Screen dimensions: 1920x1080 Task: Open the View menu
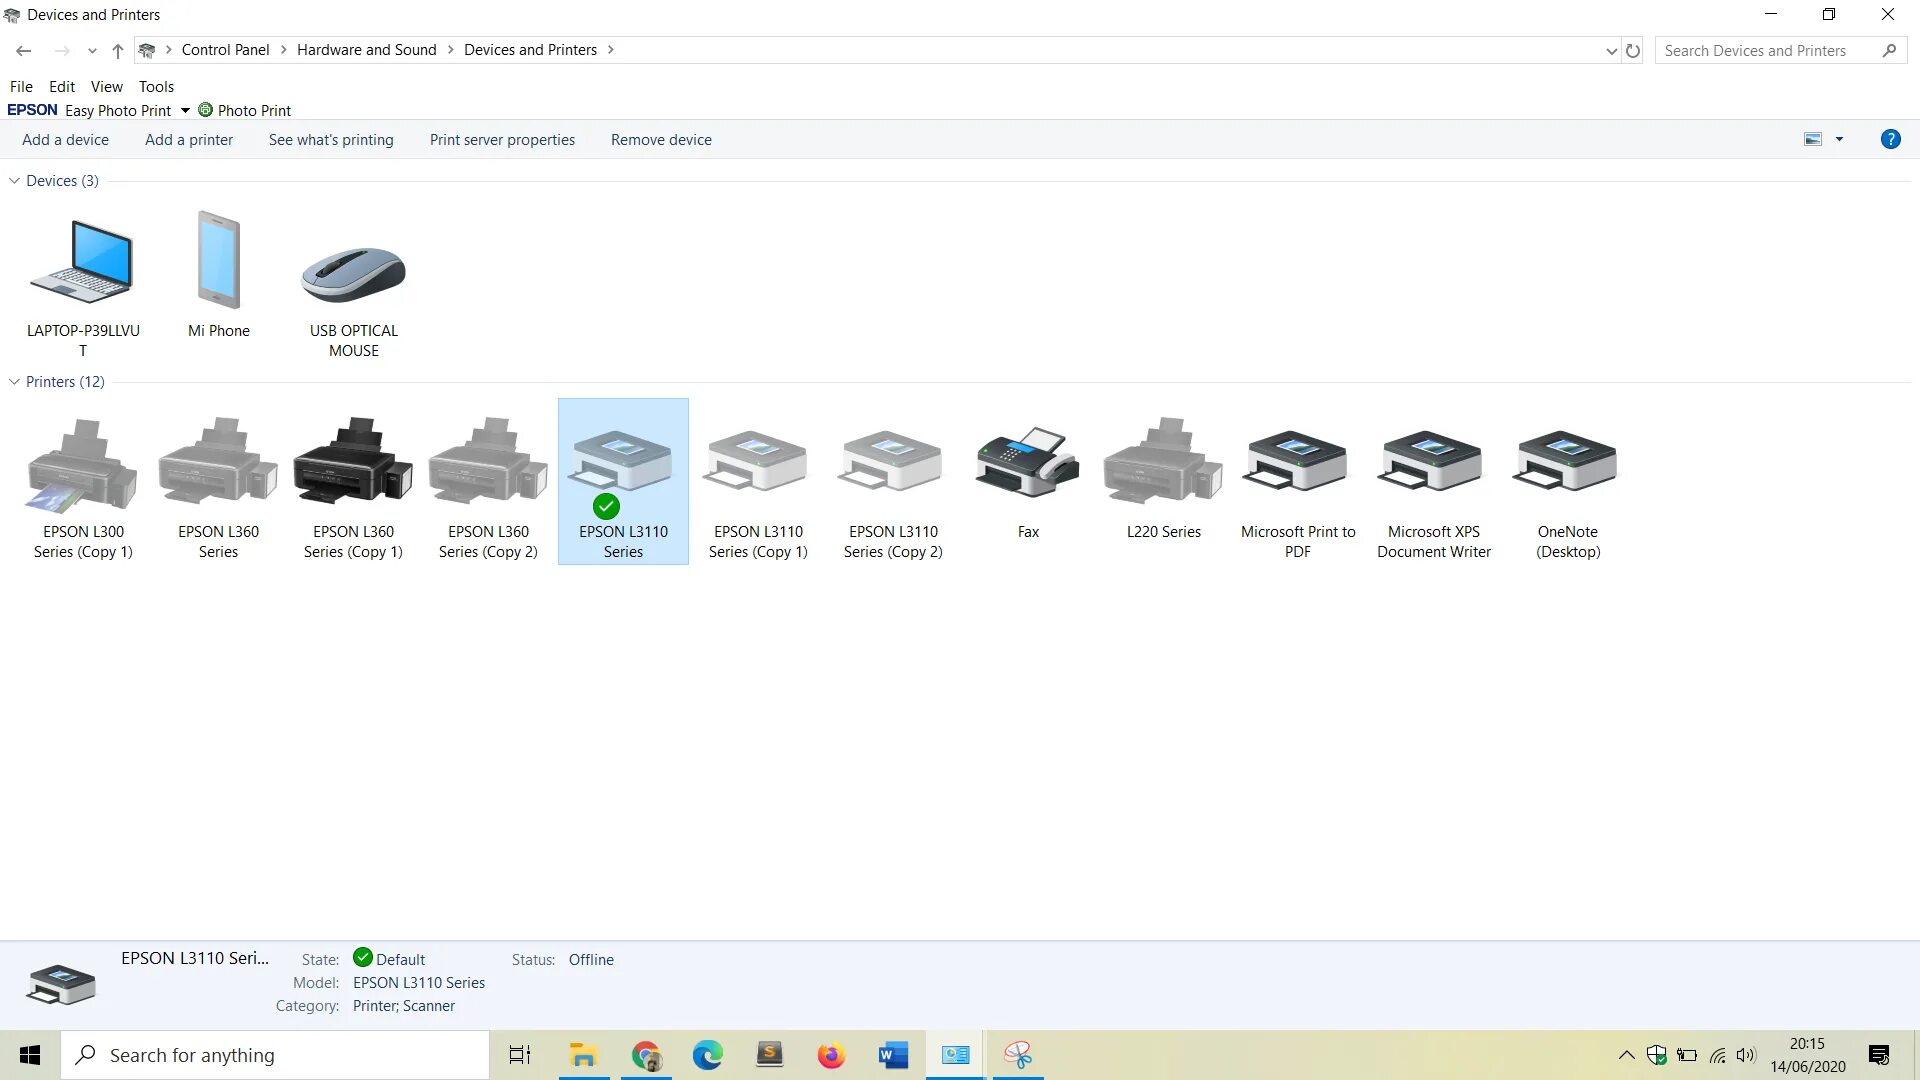[x=106, y=87]
